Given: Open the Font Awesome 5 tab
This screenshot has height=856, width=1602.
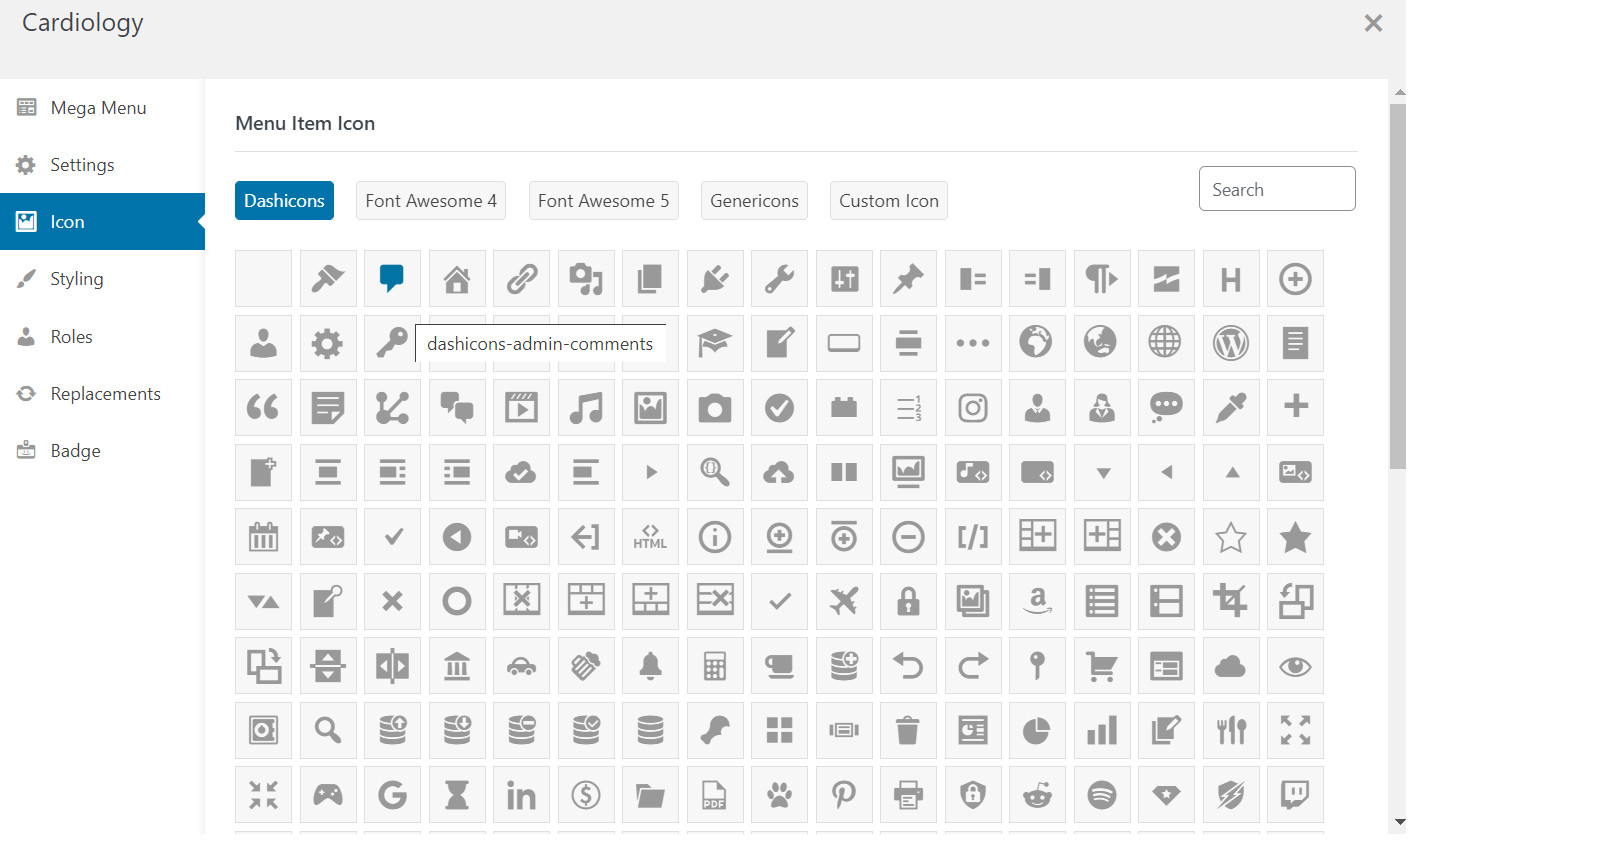Looking at the screenshot, I should coord(604,200).
